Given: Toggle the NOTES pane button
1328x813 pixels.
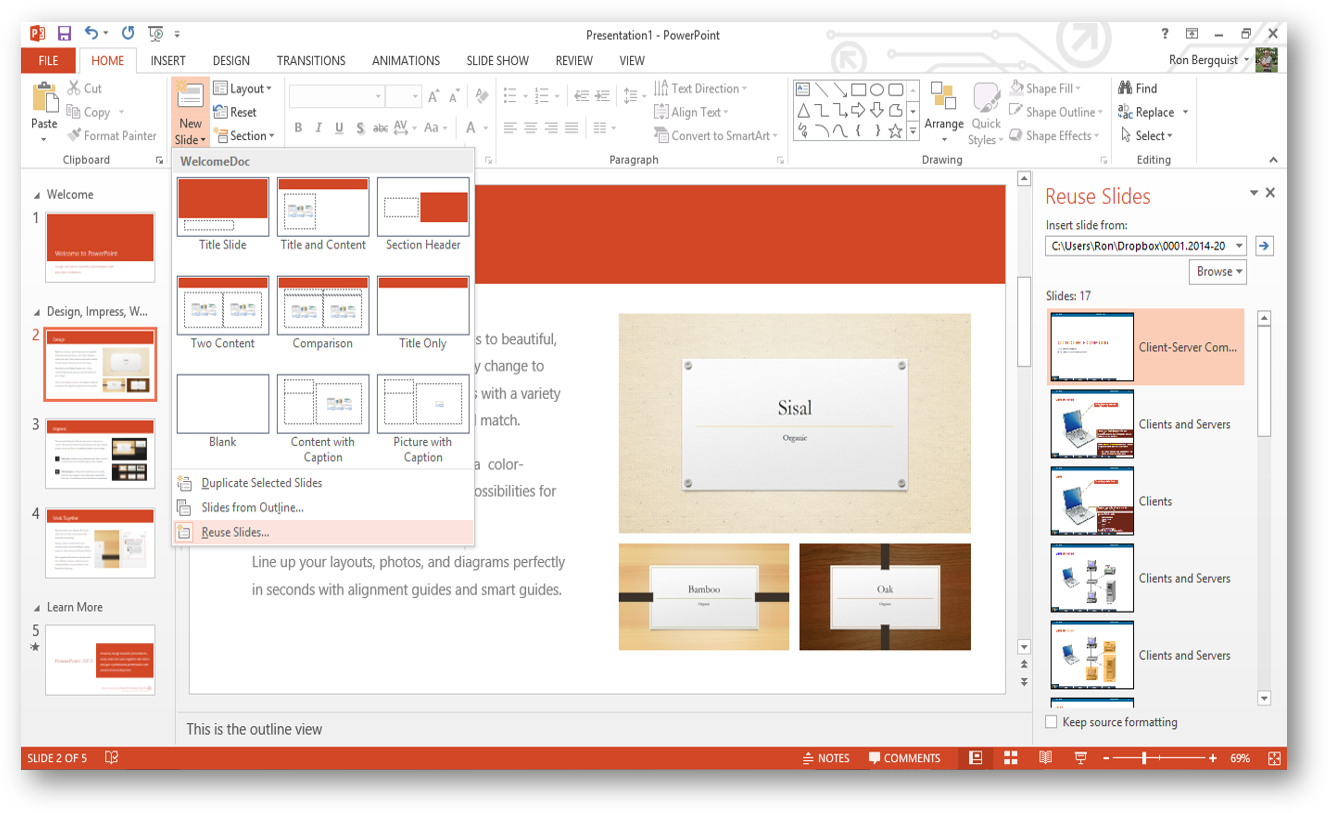Looking at the screenshot, I should coord(826,758).
